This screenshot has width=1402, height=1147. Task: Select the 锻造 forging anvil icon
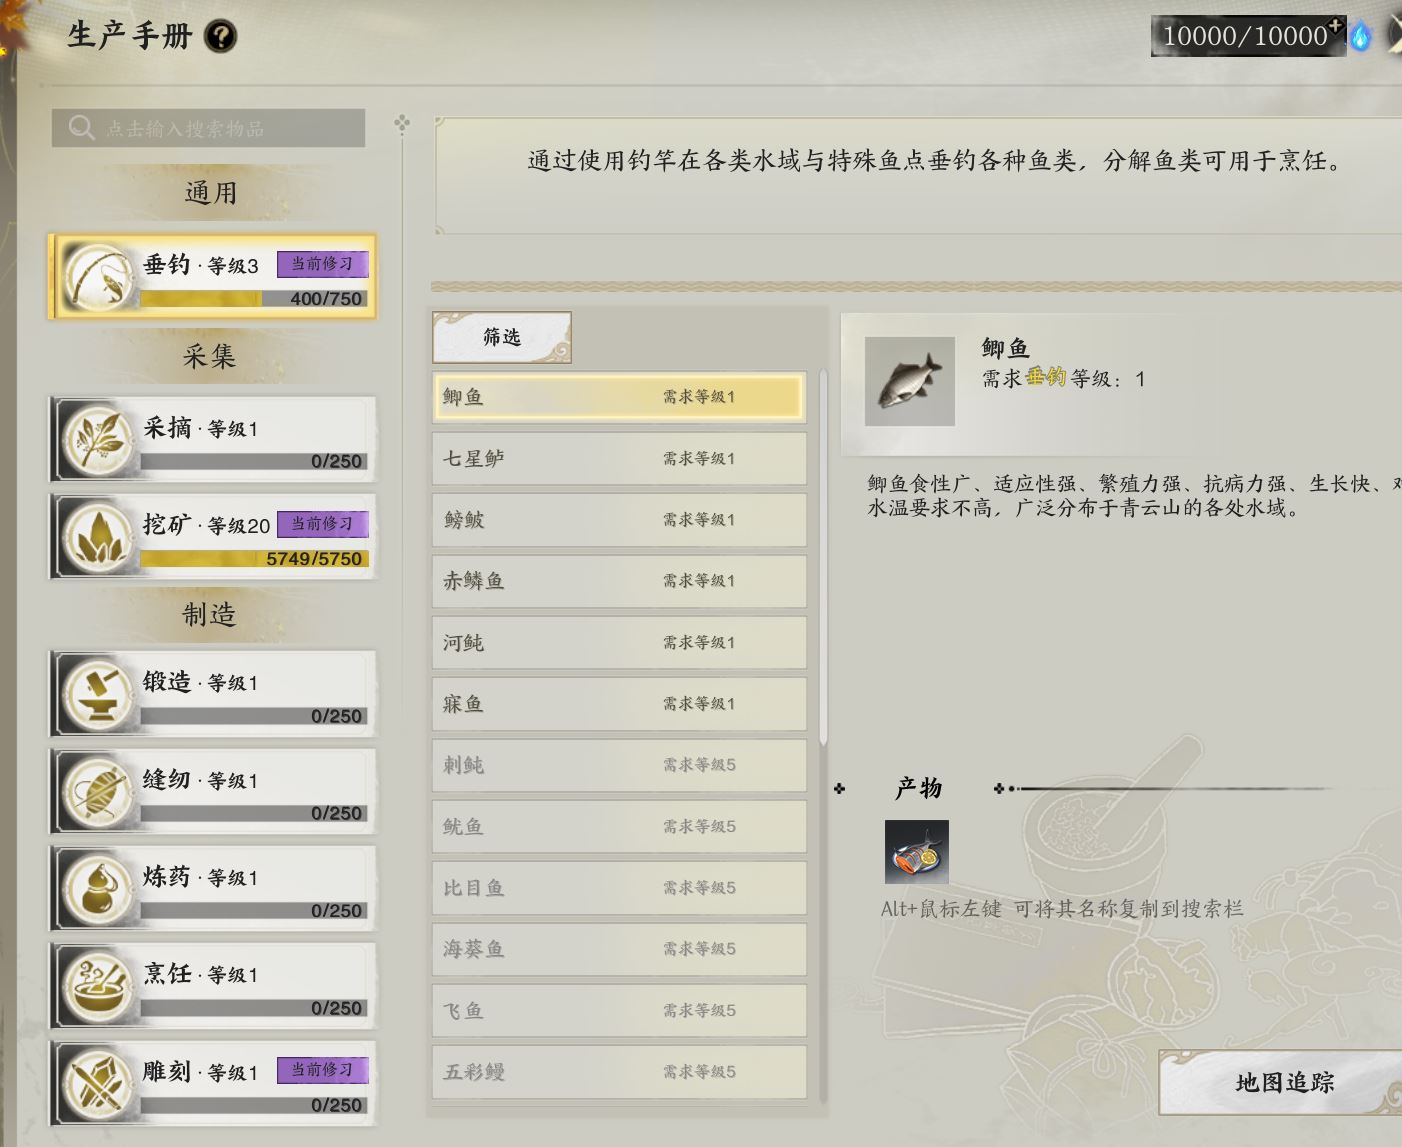pos(97,693)
